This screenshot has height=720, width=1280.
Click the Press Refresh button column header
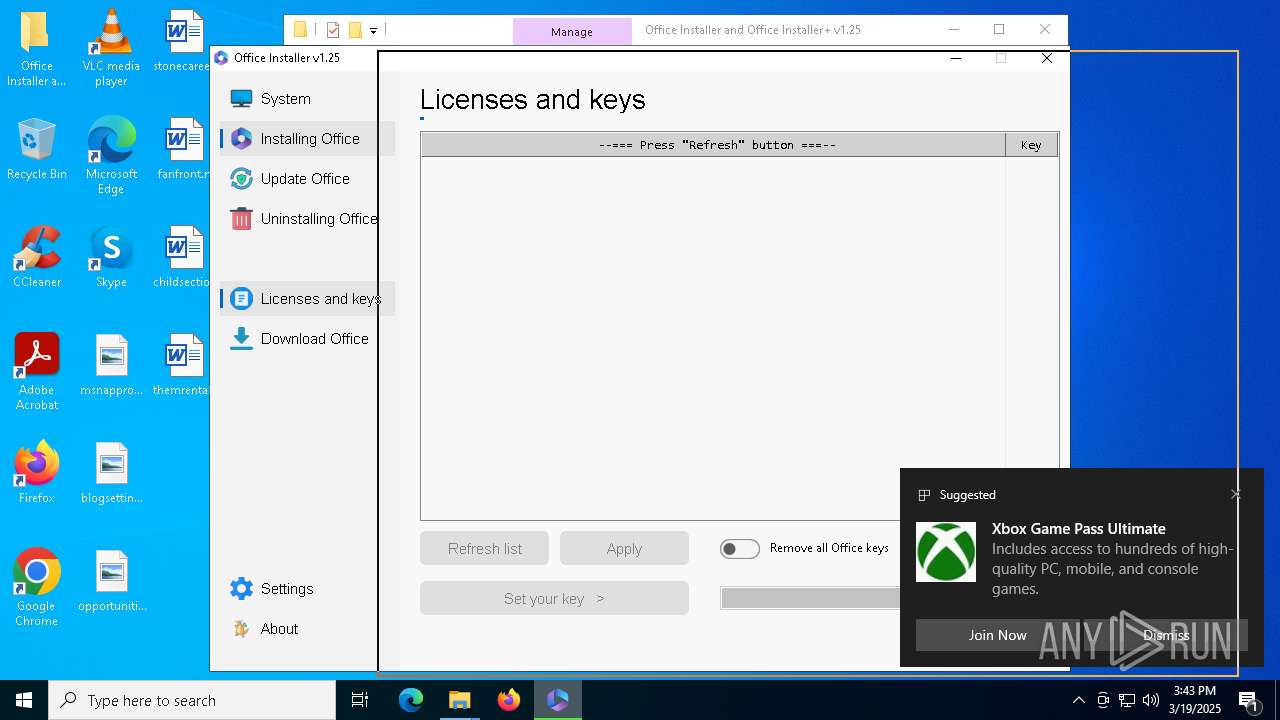pos(713,145)
